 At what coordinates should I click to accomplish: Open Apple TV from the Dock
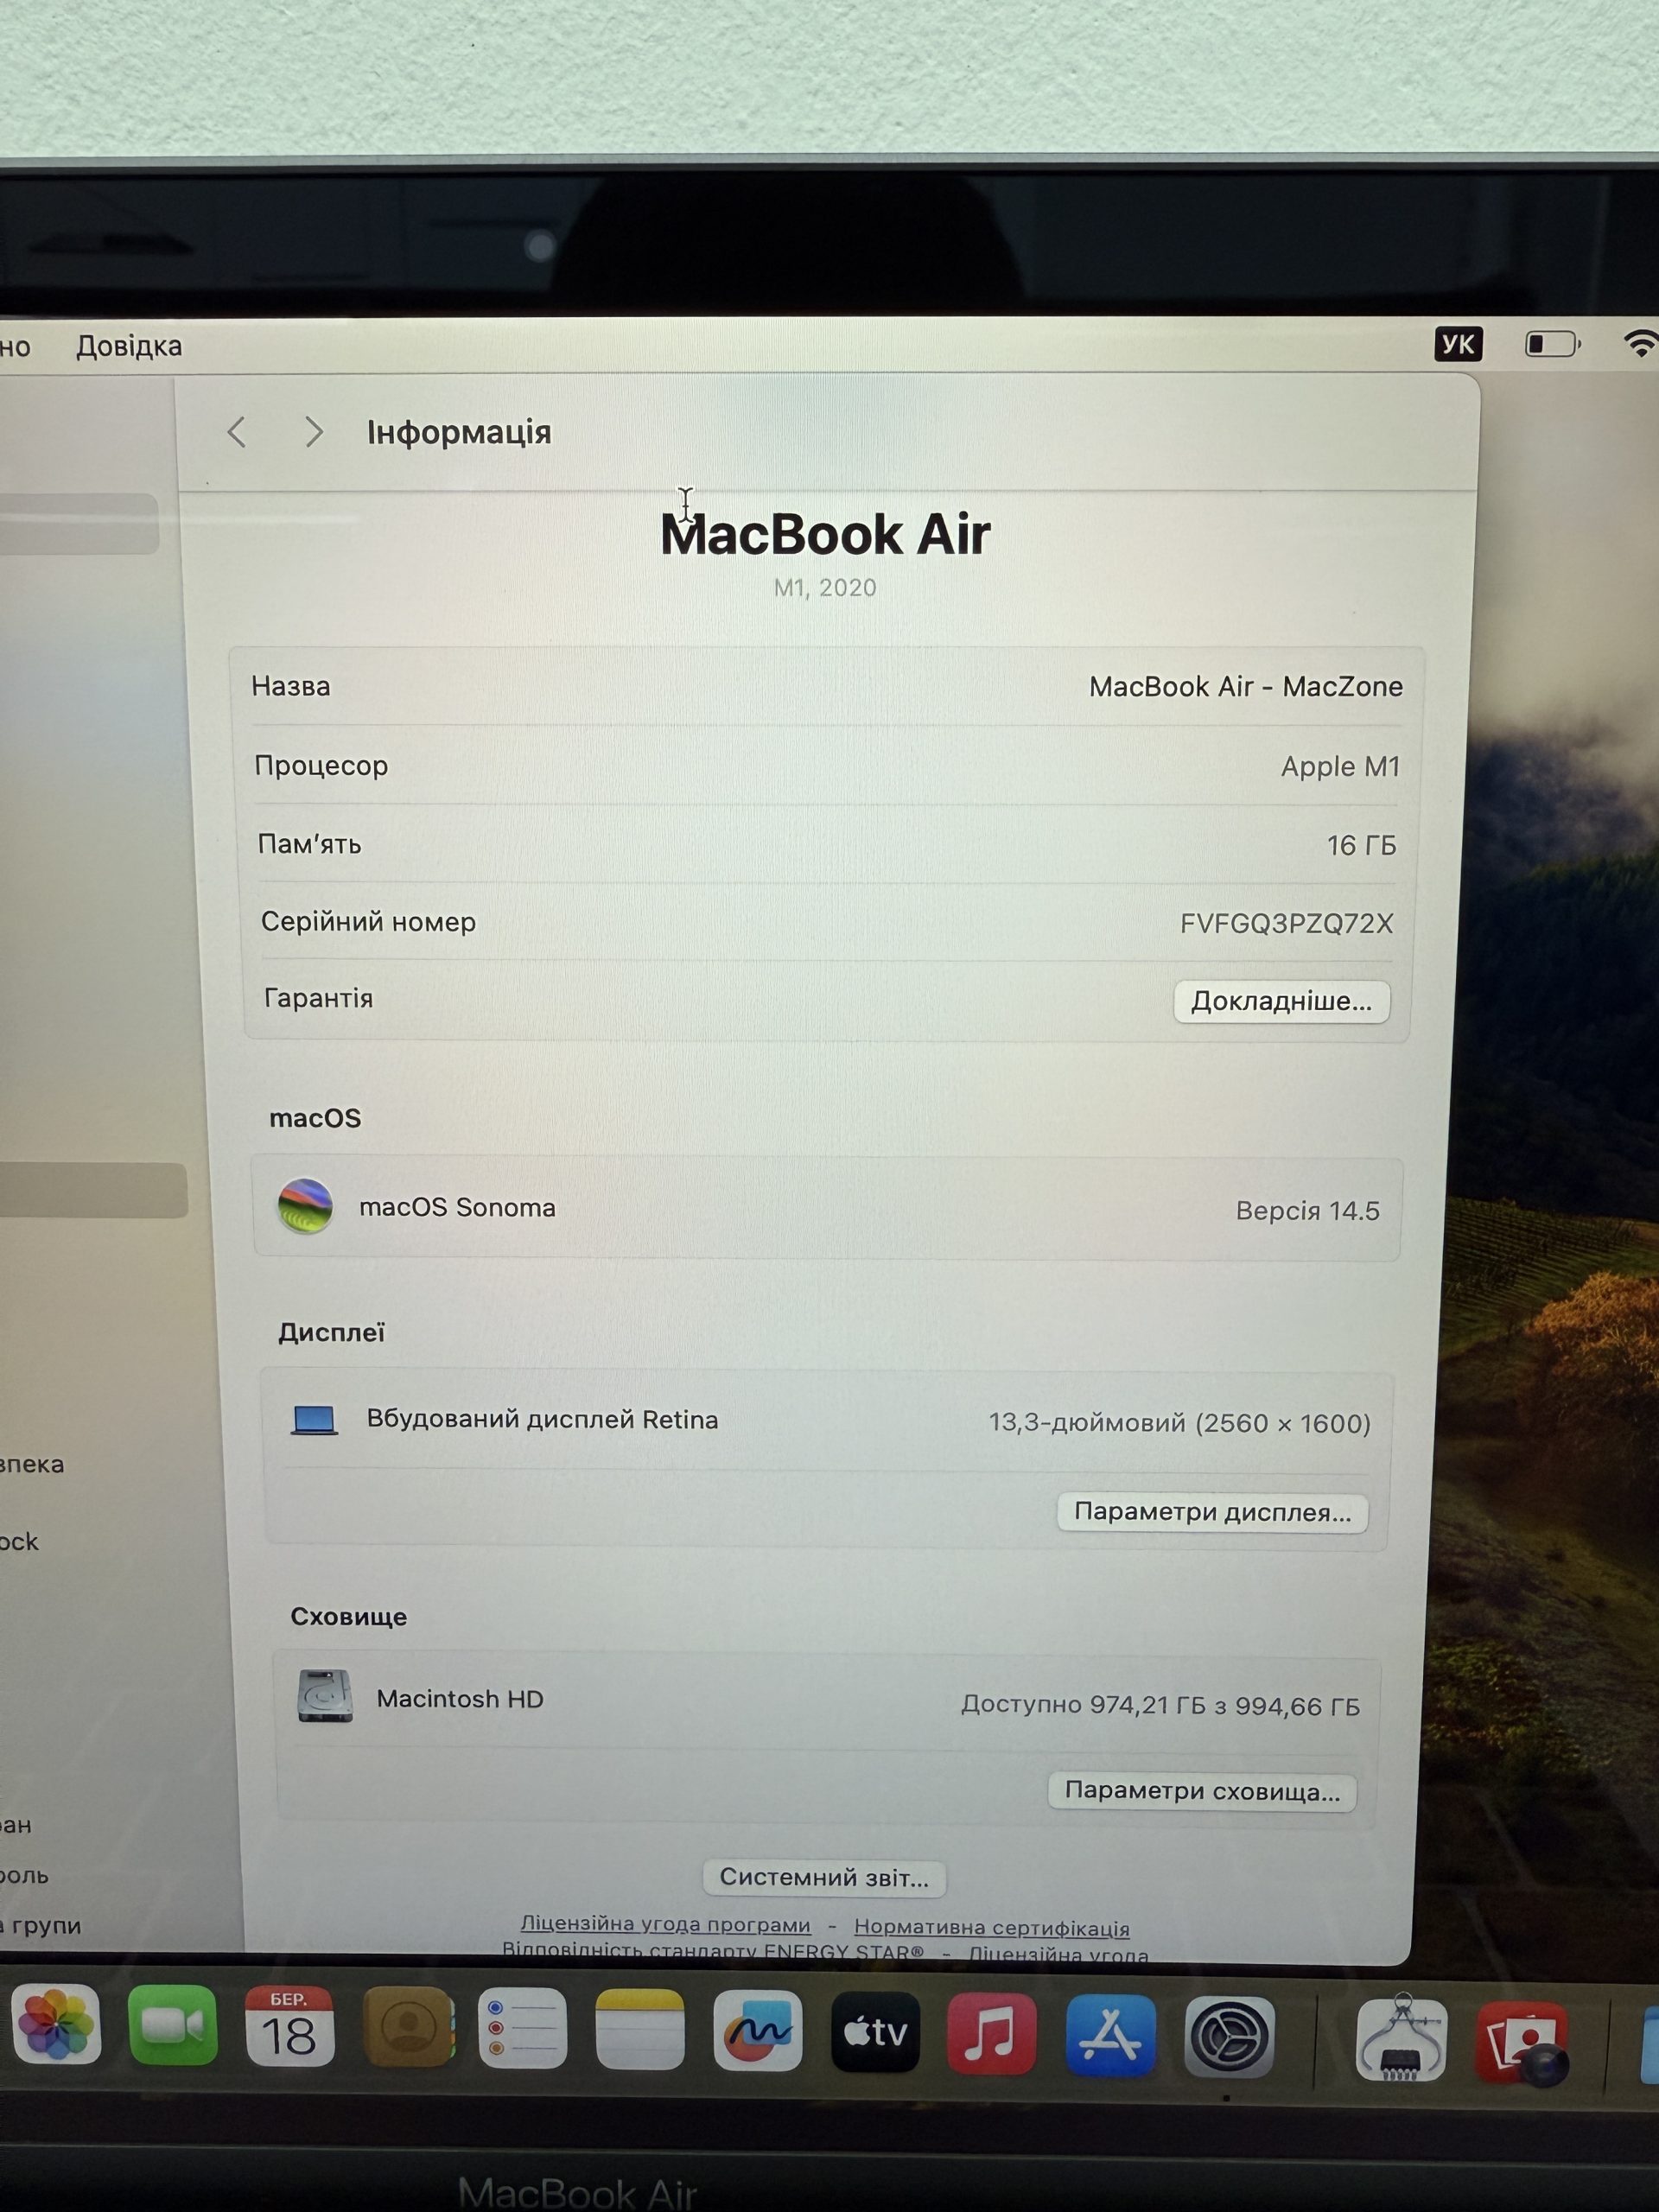[875, 2031]
